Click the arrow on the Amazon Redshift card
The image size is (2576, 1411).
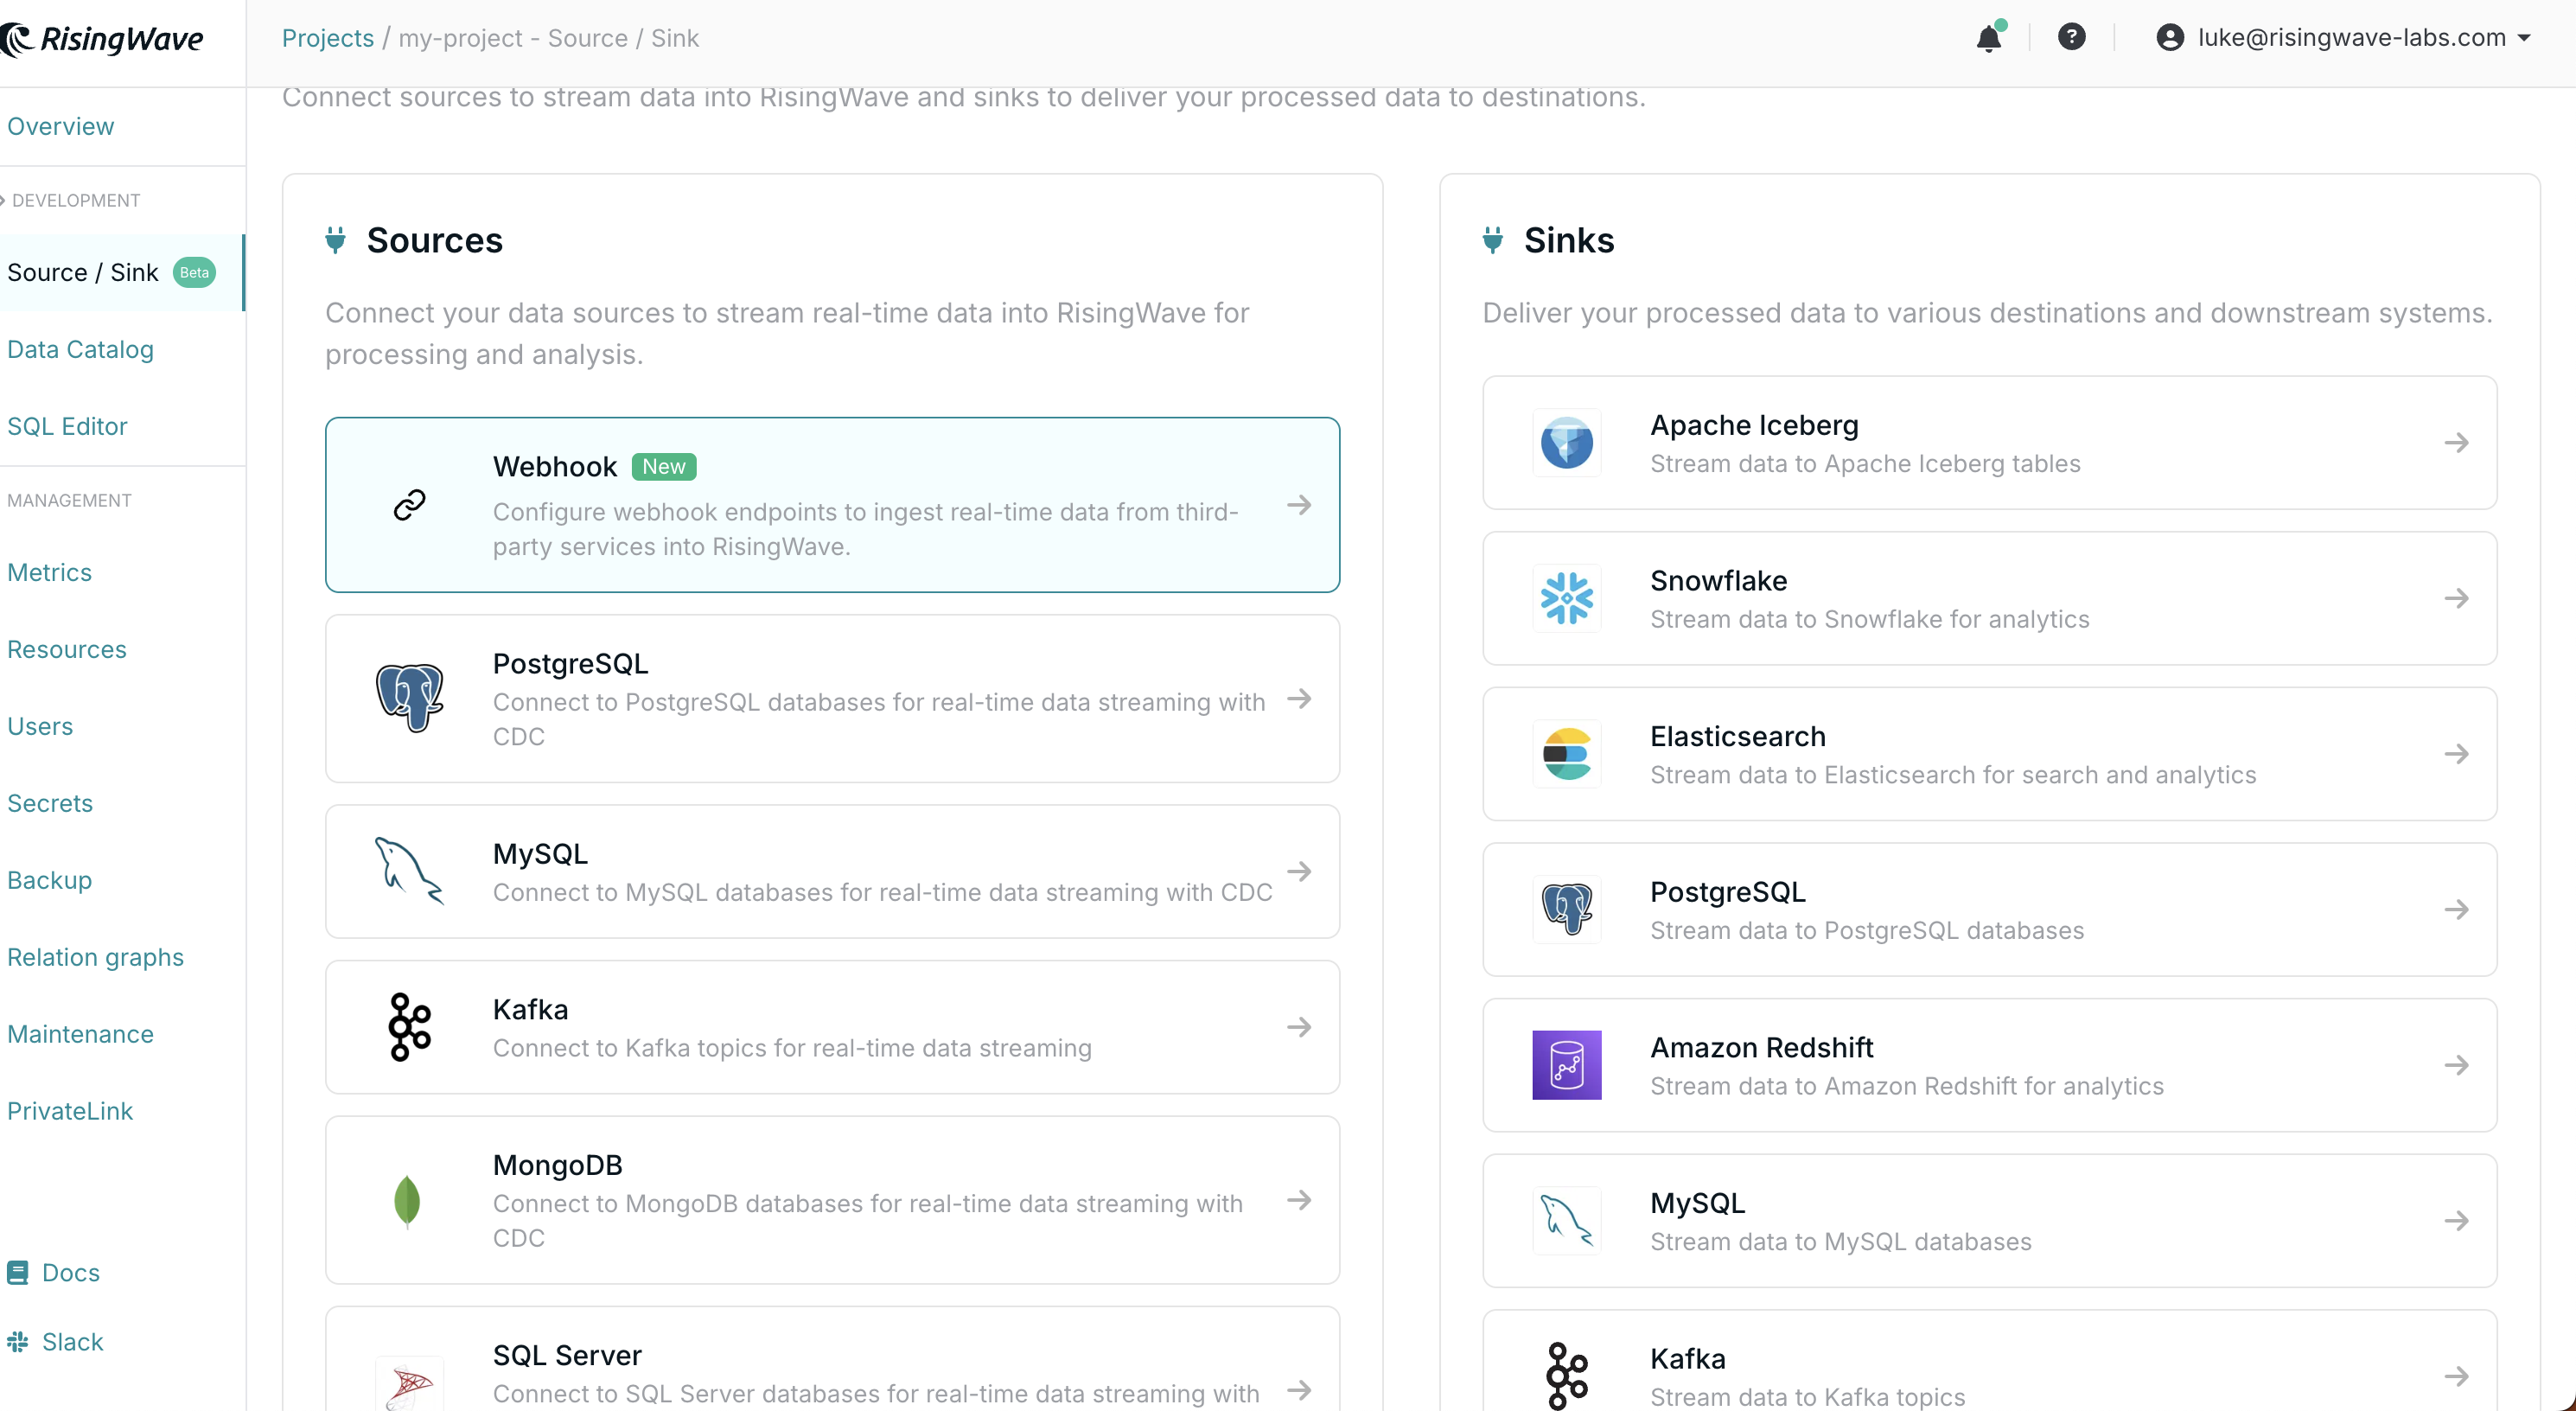2458,1064
